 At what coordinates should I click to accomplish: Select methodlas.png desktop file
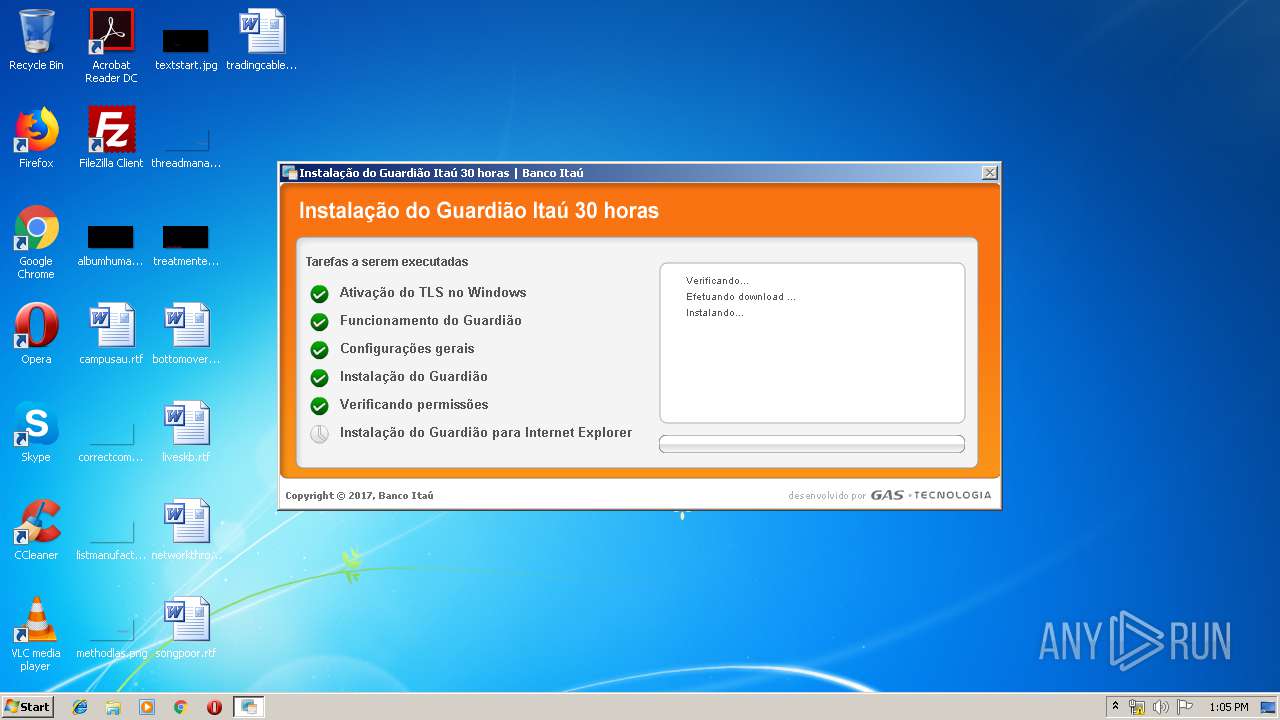click(x=111, y=640)
